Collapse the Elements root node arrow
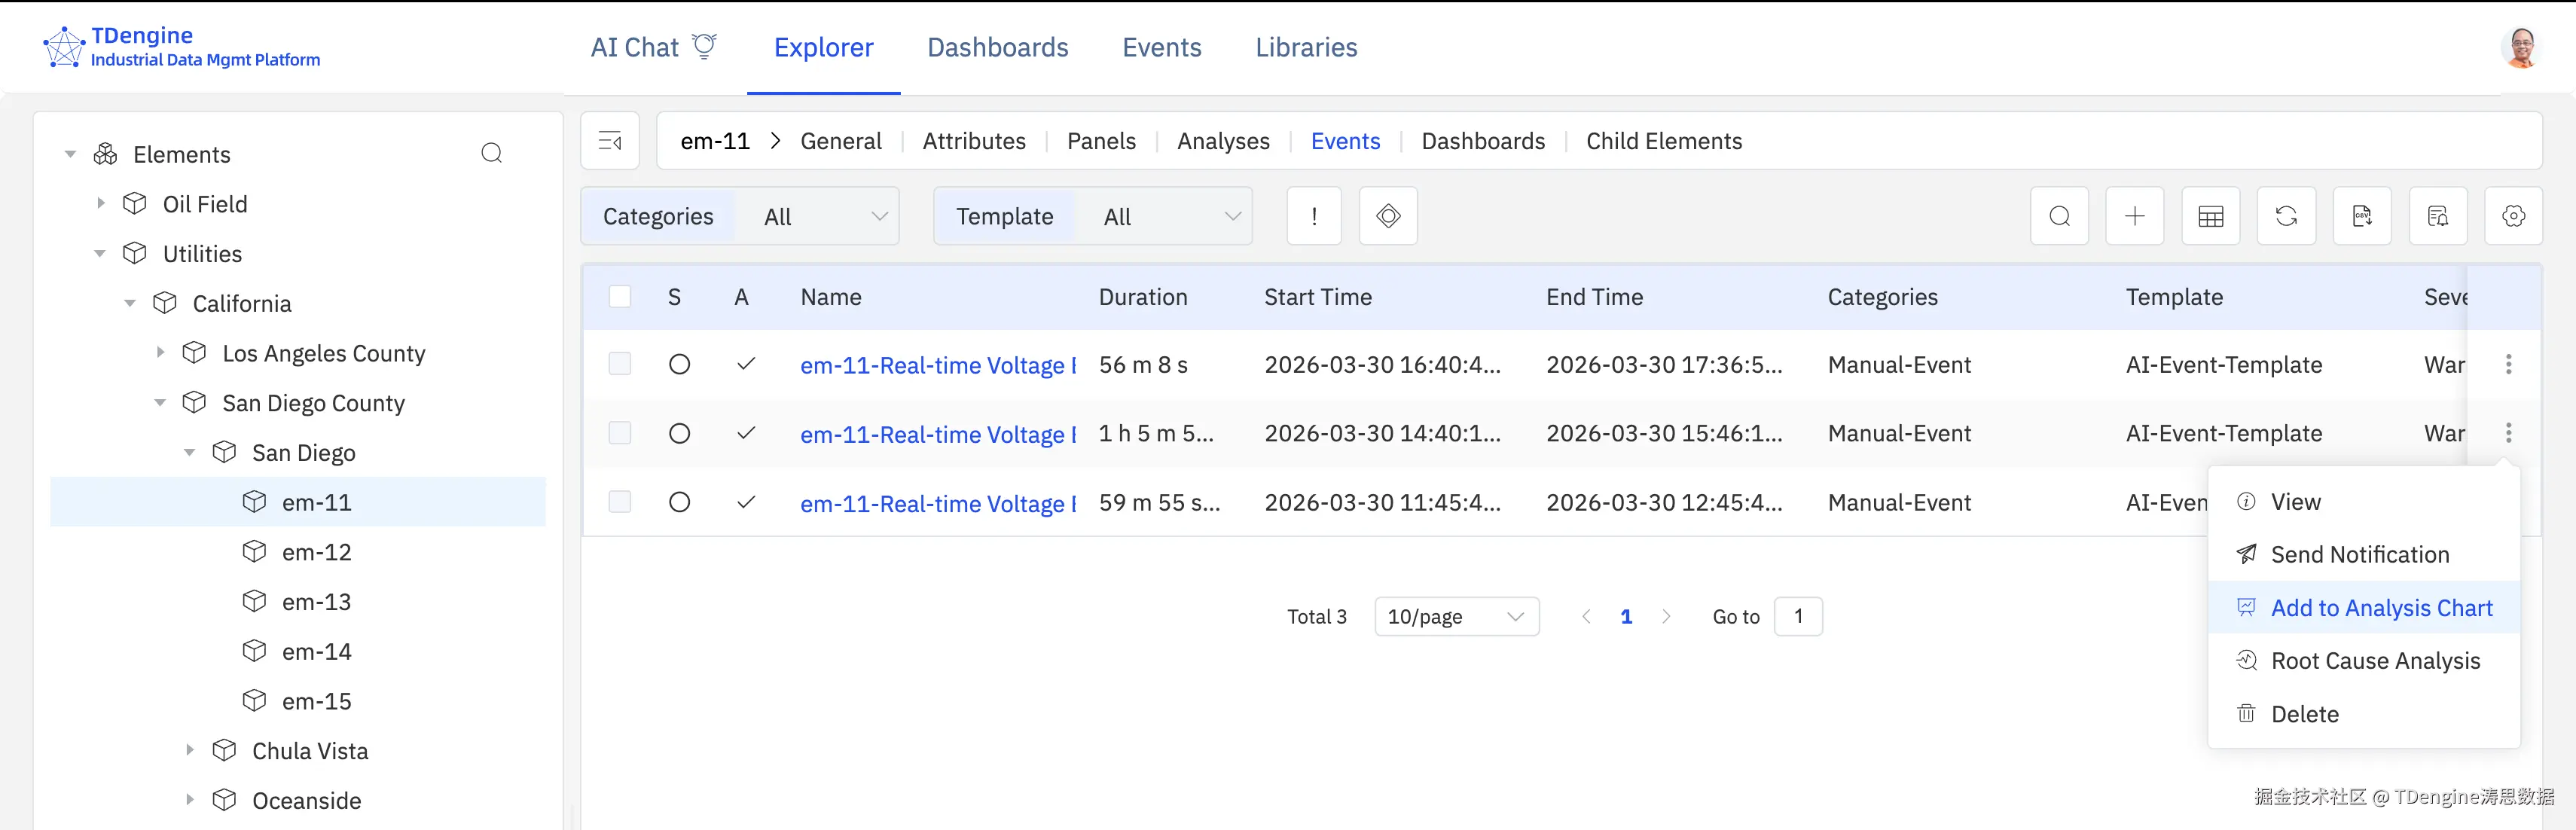The height and width of the screenshot is (830, 2576). [x=70, y=154]
